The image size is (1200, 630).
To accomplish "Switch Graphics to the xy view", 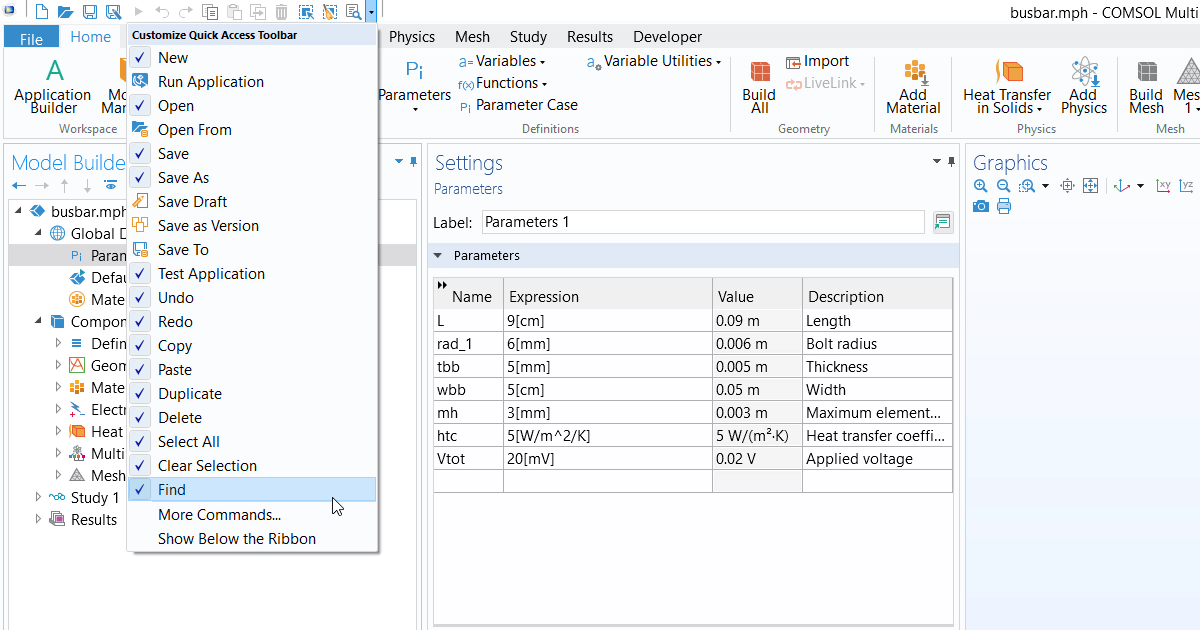I will [1164, 185].
